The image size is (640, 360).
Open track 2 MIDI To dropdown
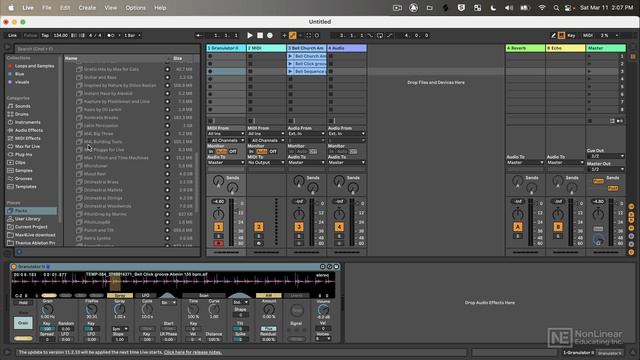click(x=266, y=162)
